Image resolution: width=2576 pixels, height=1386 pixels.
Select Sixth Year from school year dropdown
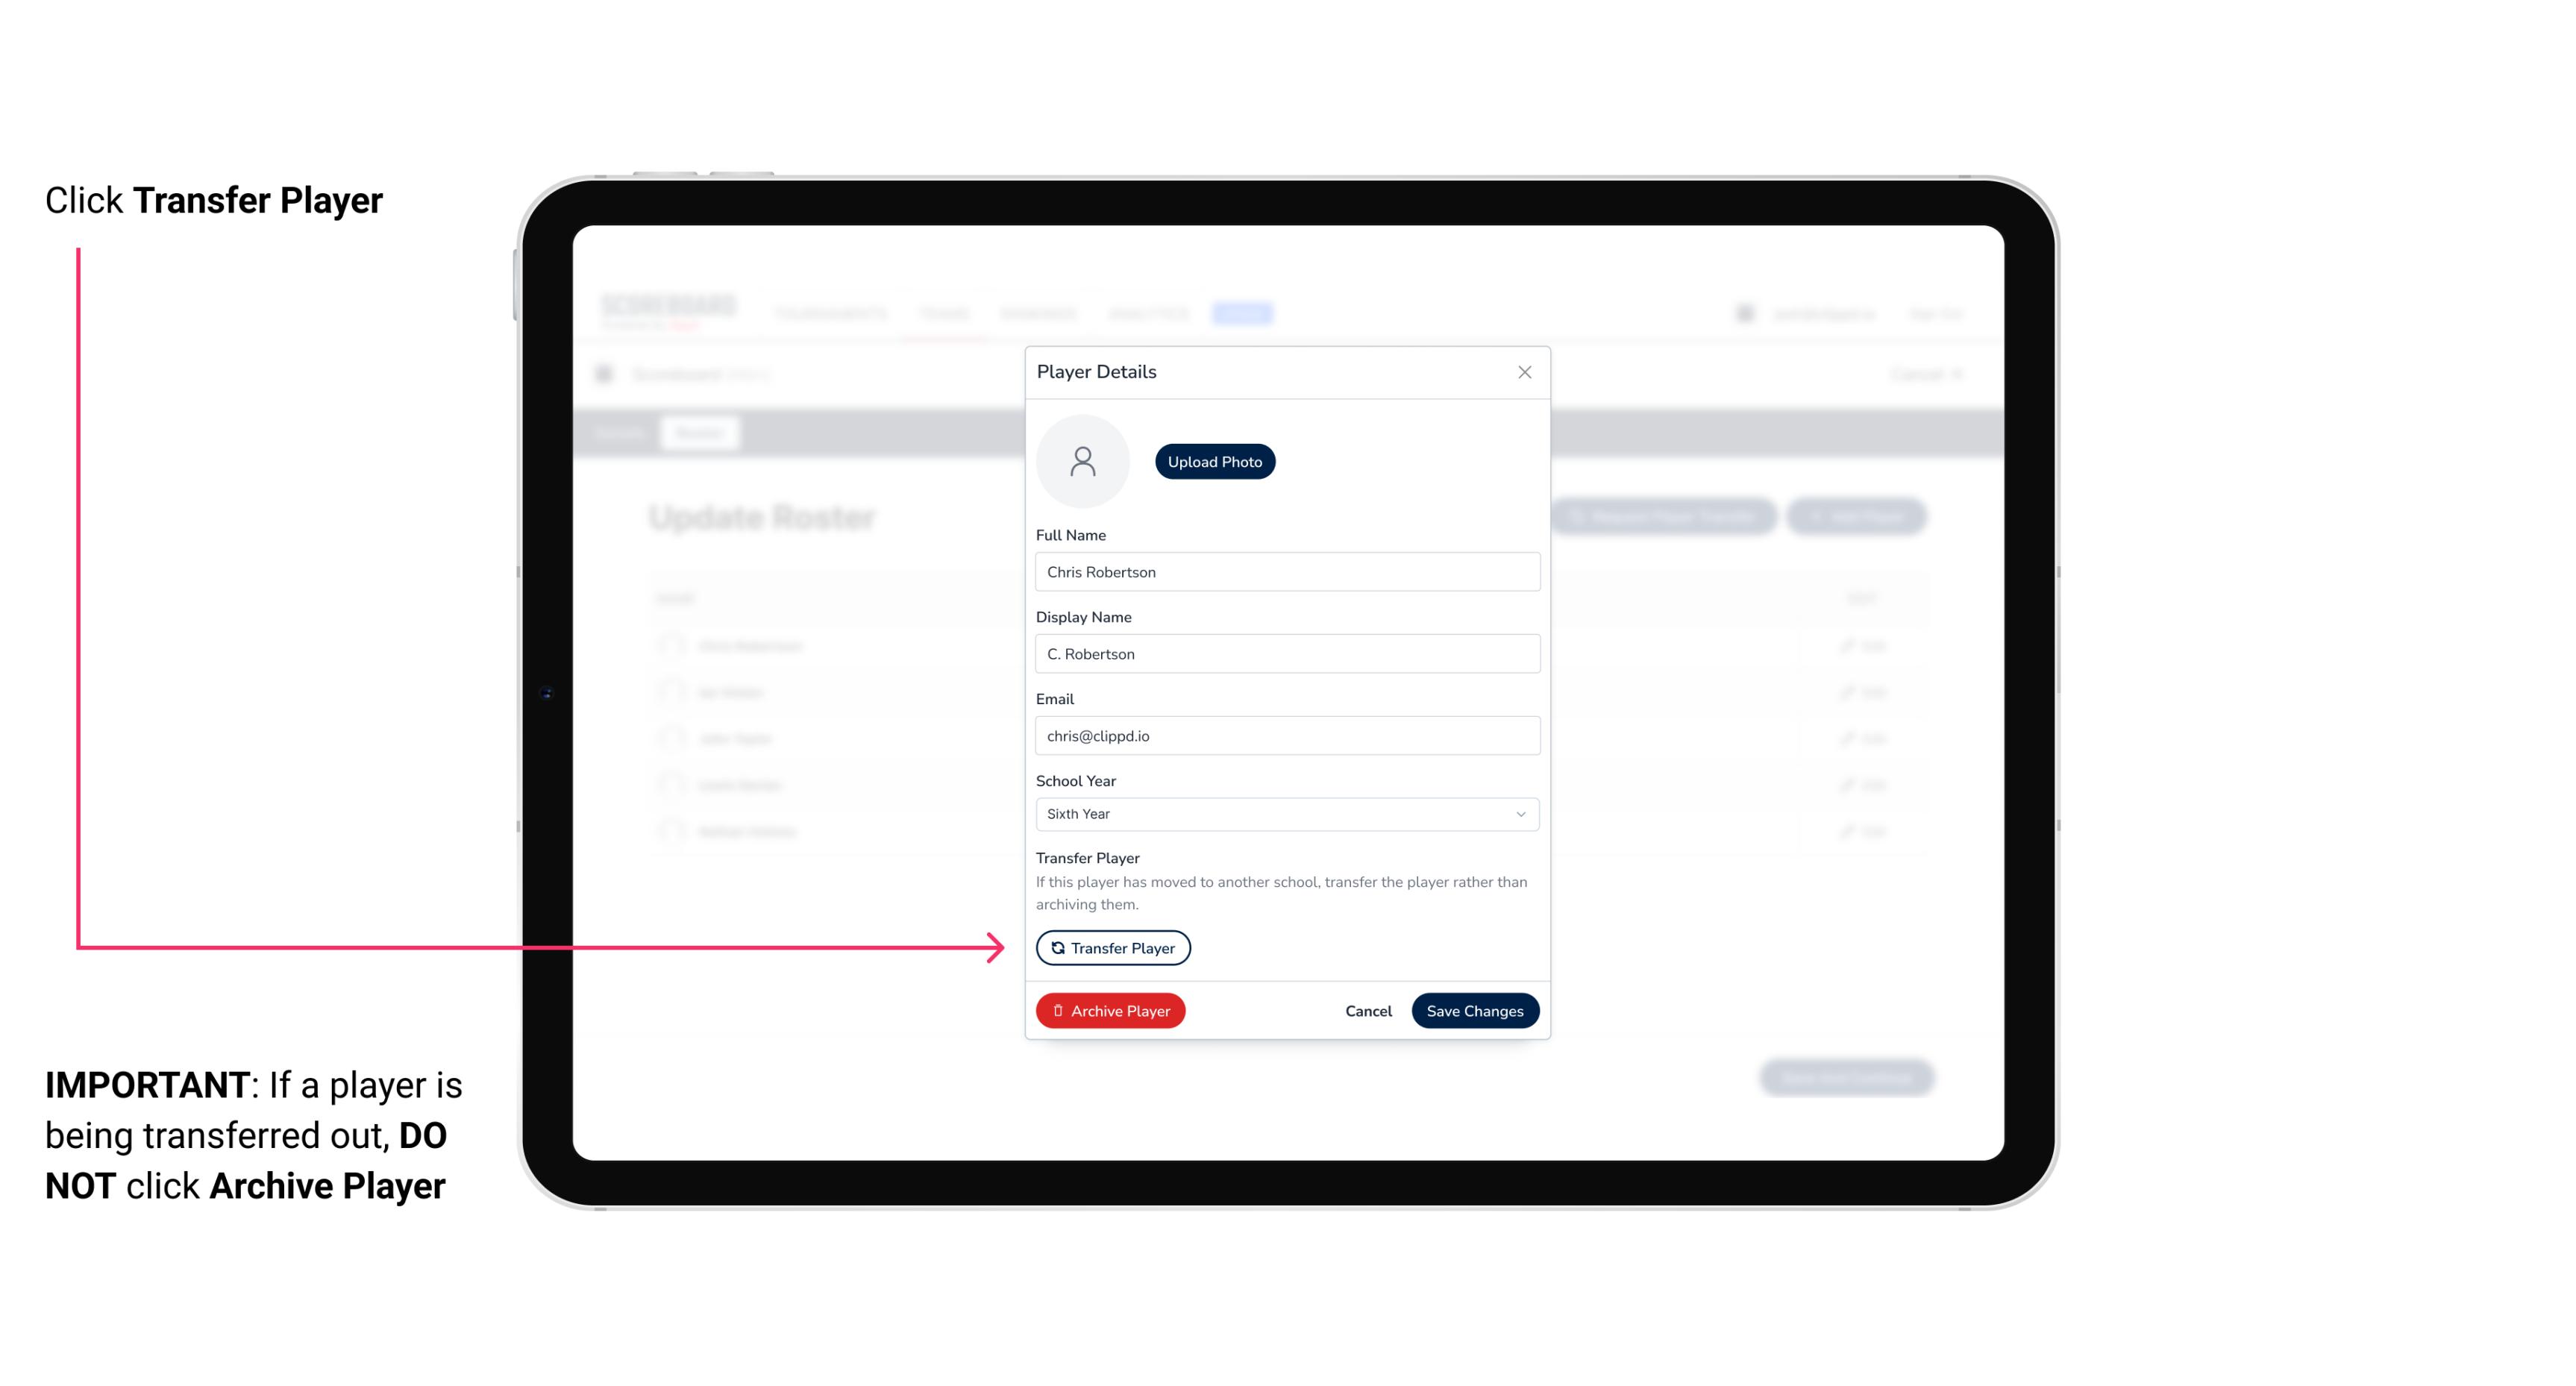[1285, 812]
